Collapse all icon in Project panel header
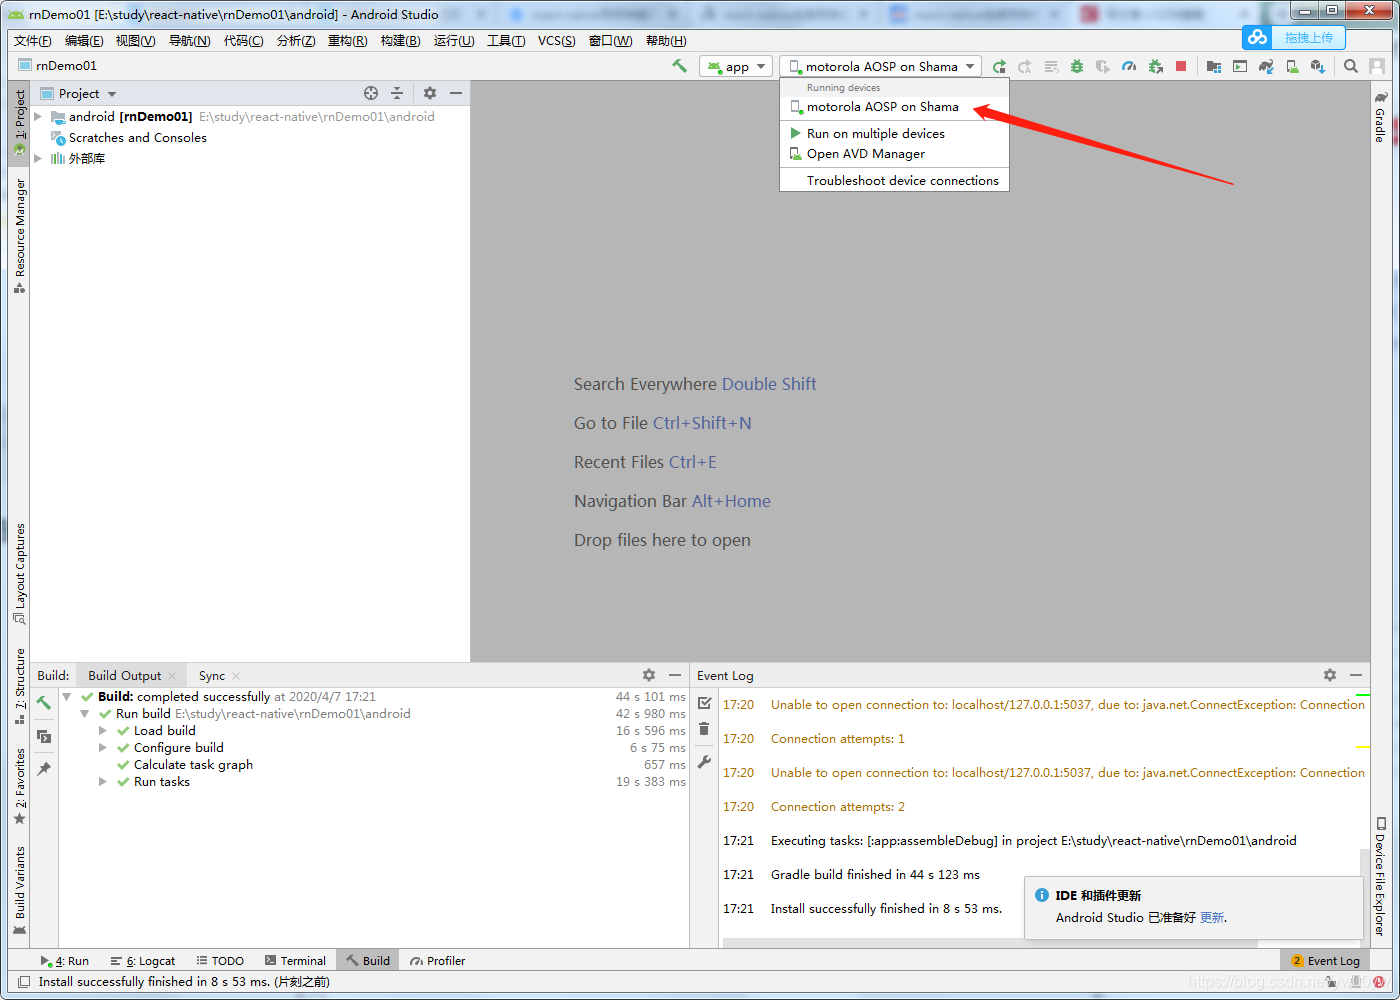 (x=397, y=93)
